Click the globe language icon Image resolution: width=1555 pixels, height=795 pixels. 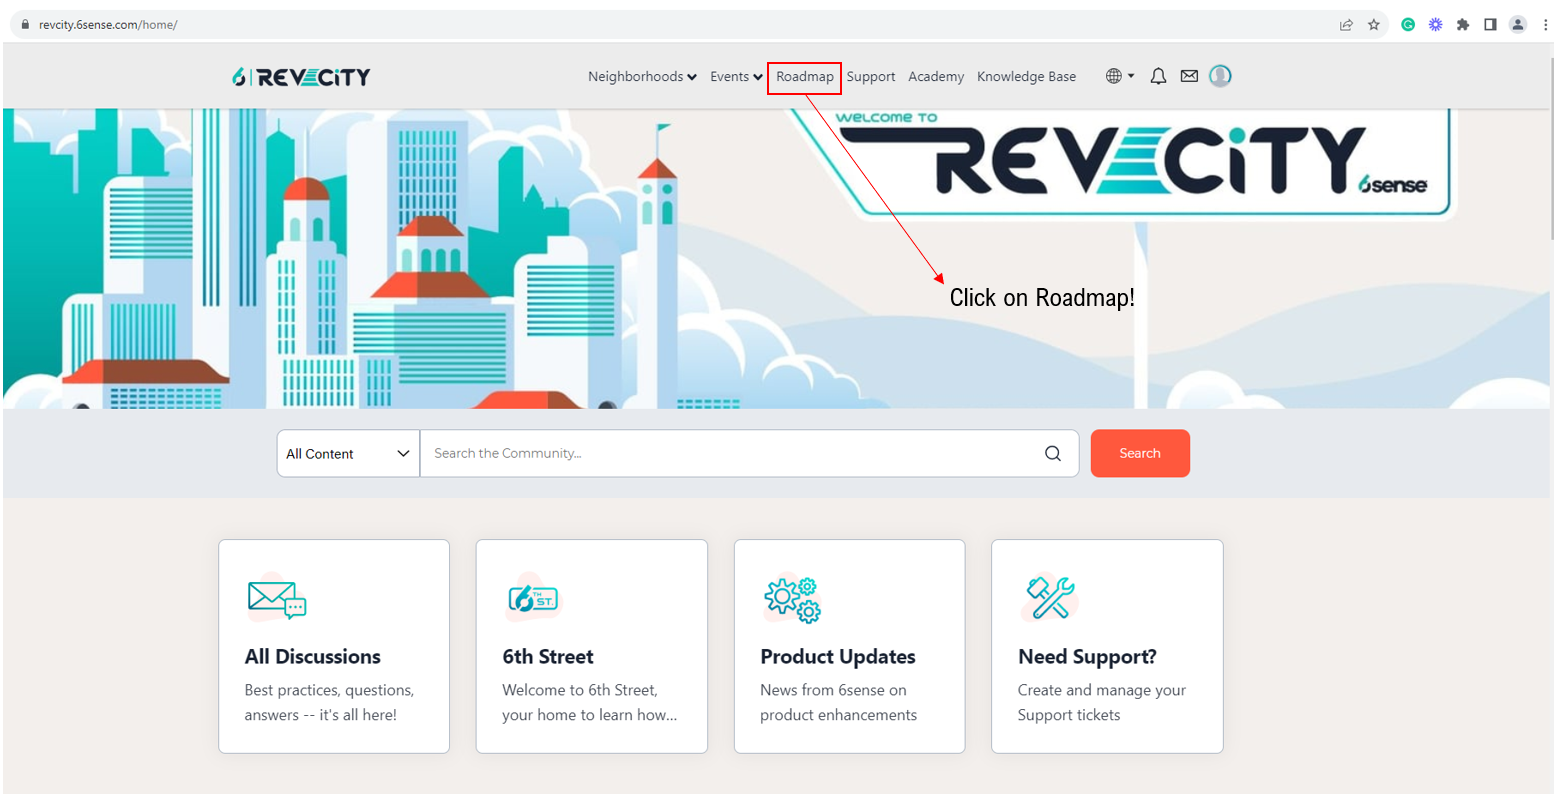coord(1114,76)
